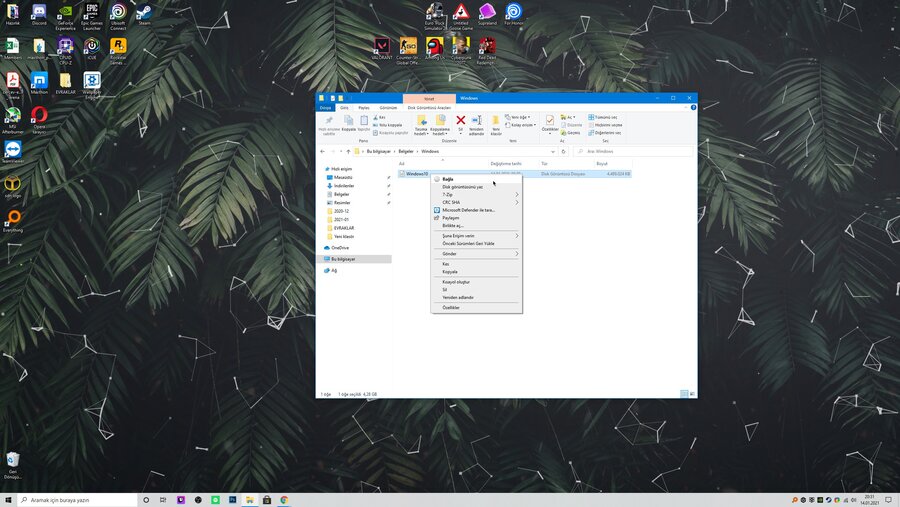This screenshot has width=900, height=507.
Task: Open the Taşıma hedefi dropdown
Action: coord(421,124)
